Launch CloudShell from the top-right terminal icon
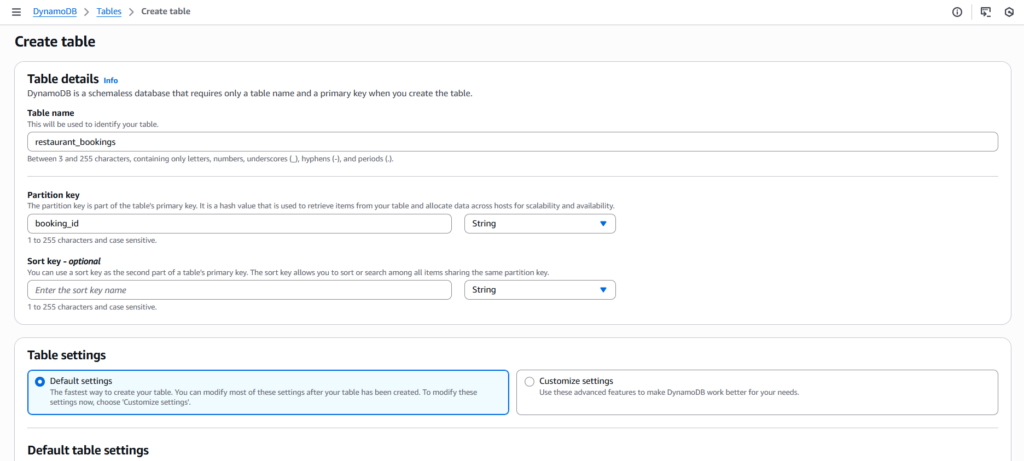 click(985, 12)
